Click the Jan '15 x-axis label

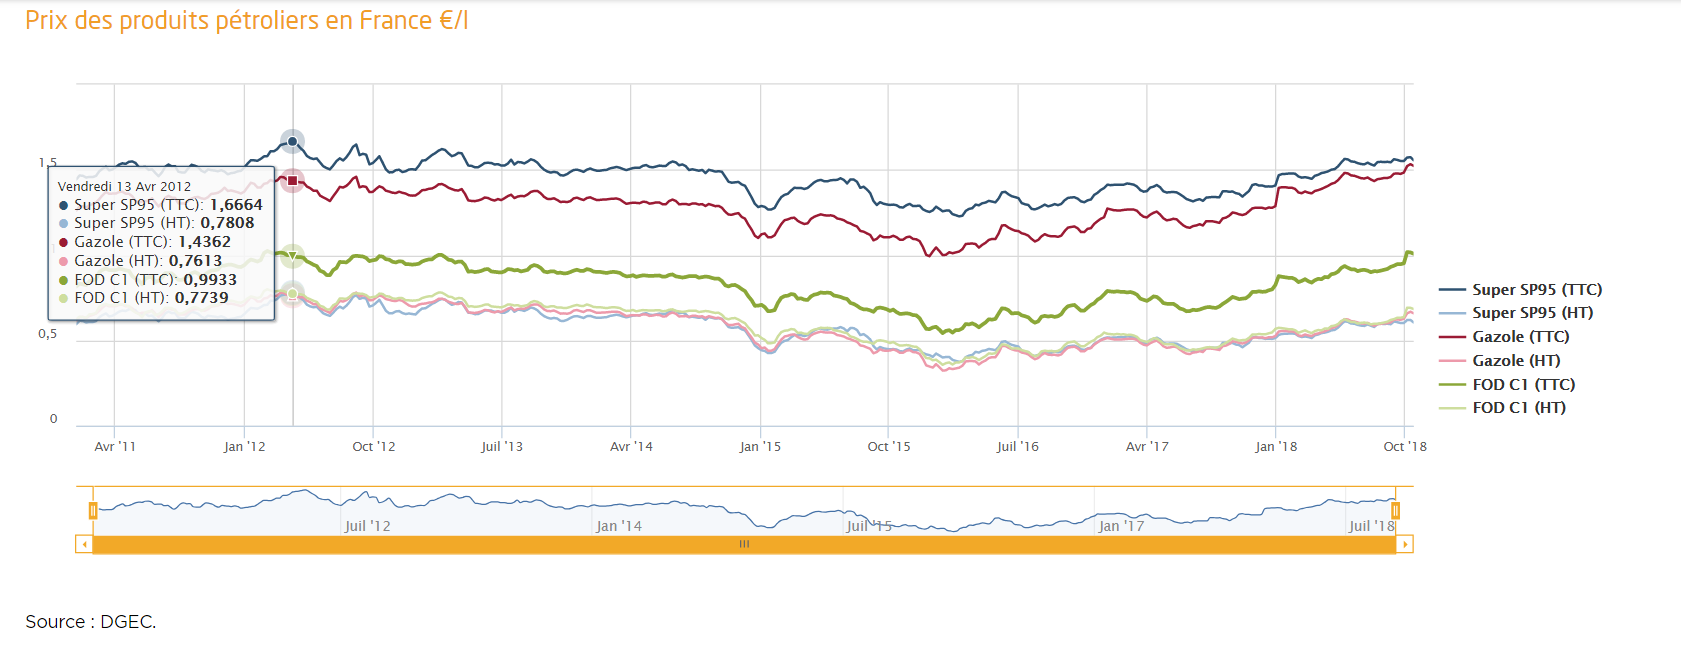(760, 447)
